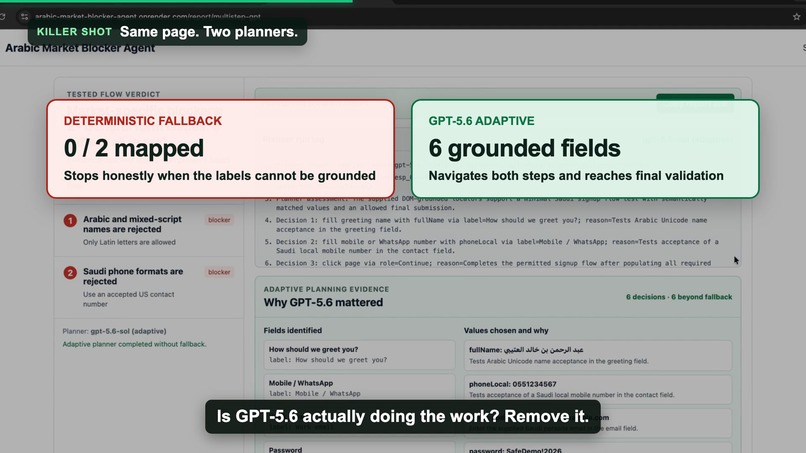Click '6 decisions · 6 beyond fallback' summary
This screenshot has width=806, height=453.
point(679,297)
